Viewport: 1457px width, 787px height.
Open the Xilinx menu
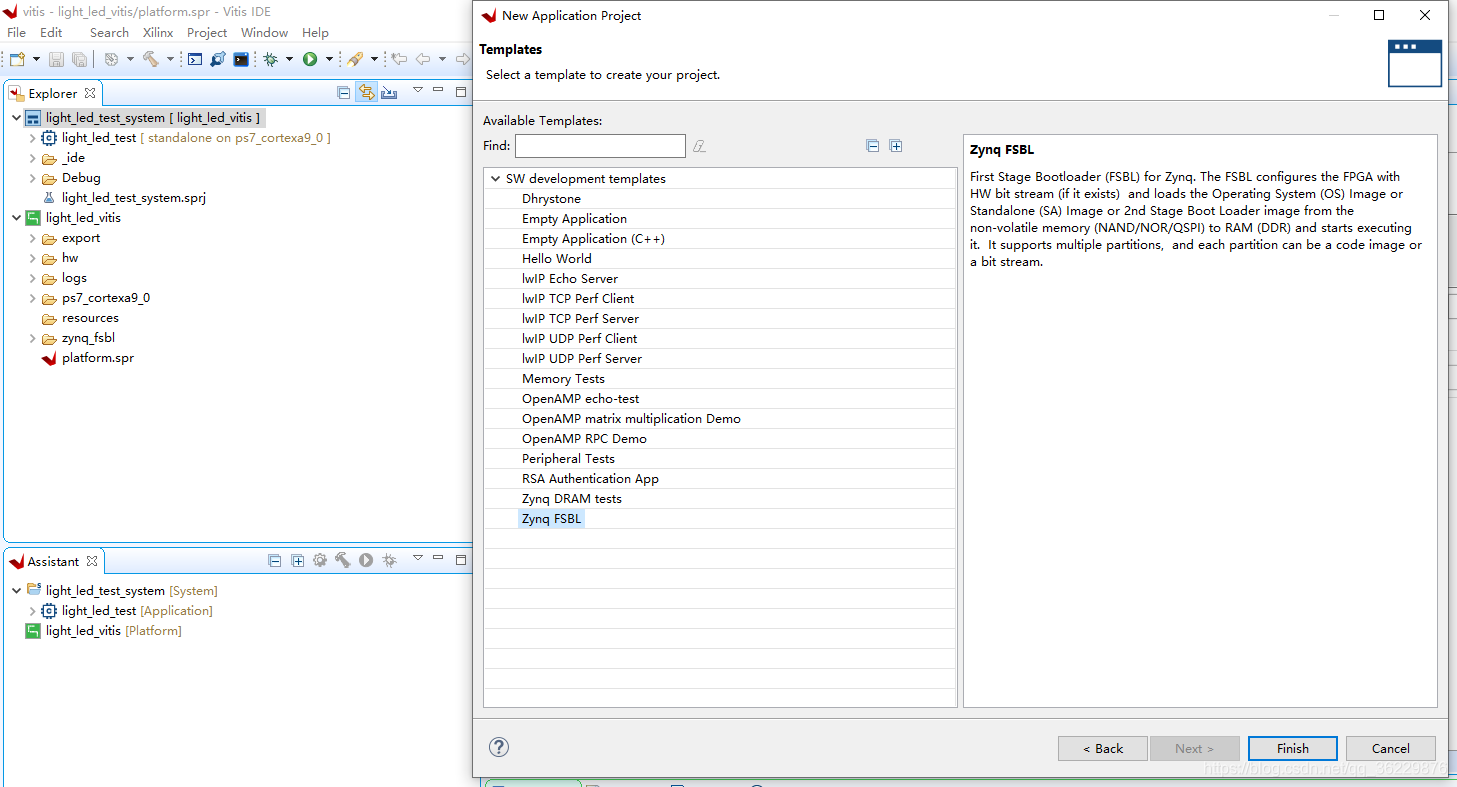[x=158, y=33]
